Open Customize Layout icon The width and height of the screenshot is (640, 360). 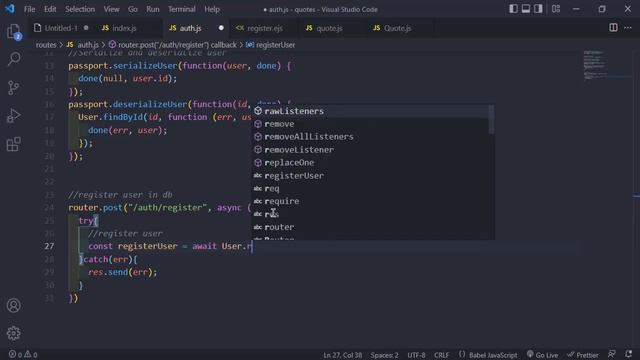pos(556,9)
